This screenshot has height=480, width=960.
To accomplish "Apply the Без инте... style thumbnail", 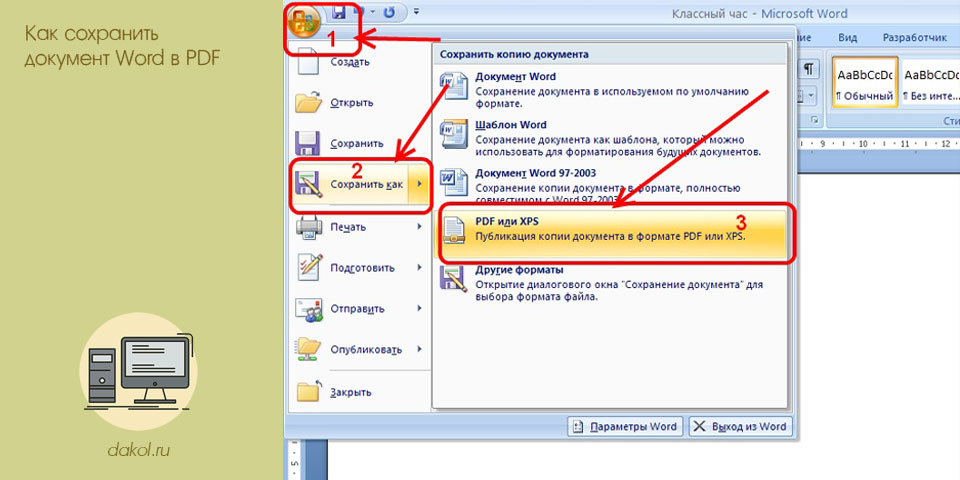I will tap(931, 83).
